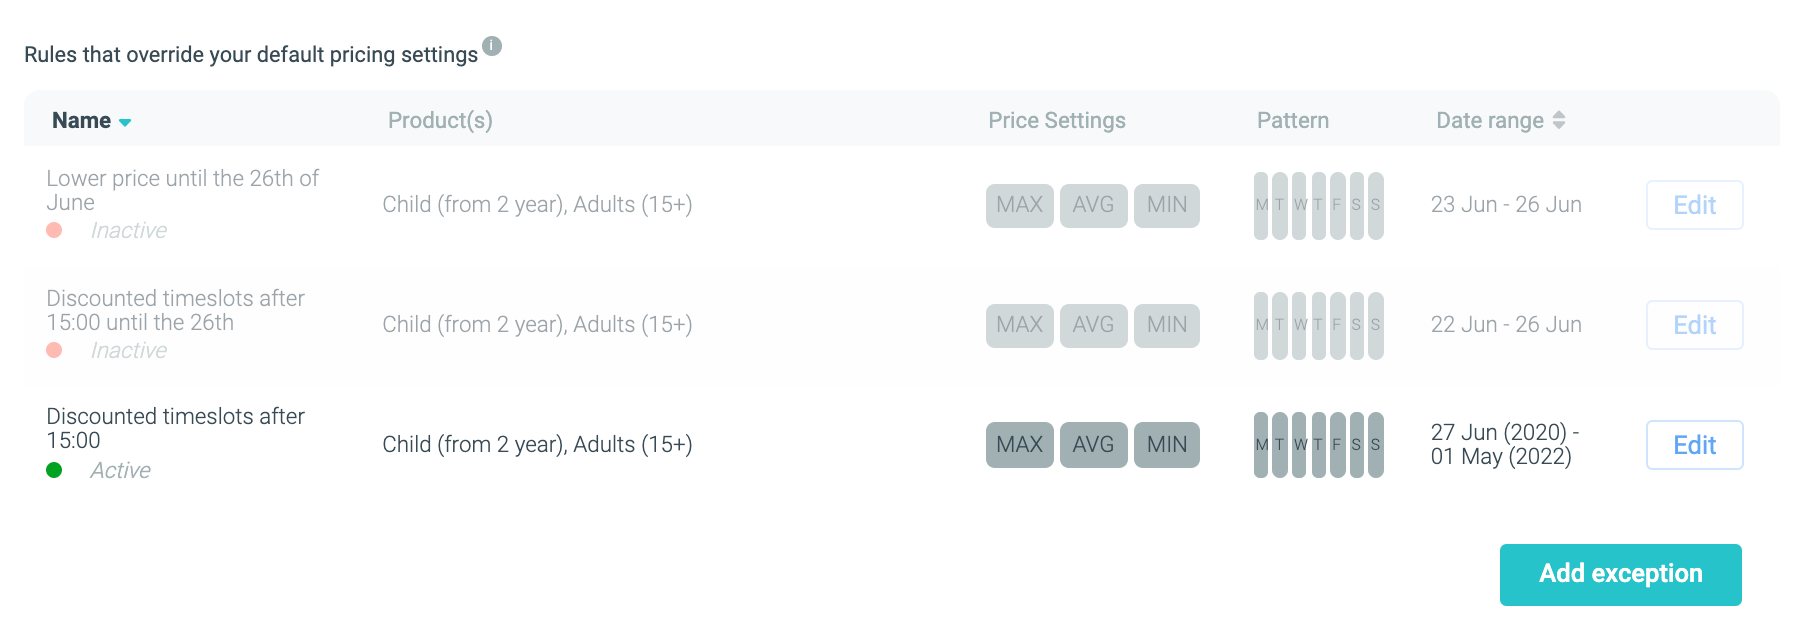The image size is (1814, 634).
Task: Edit the Lower price until 26th June rule
Action: tap(1694, 205)
